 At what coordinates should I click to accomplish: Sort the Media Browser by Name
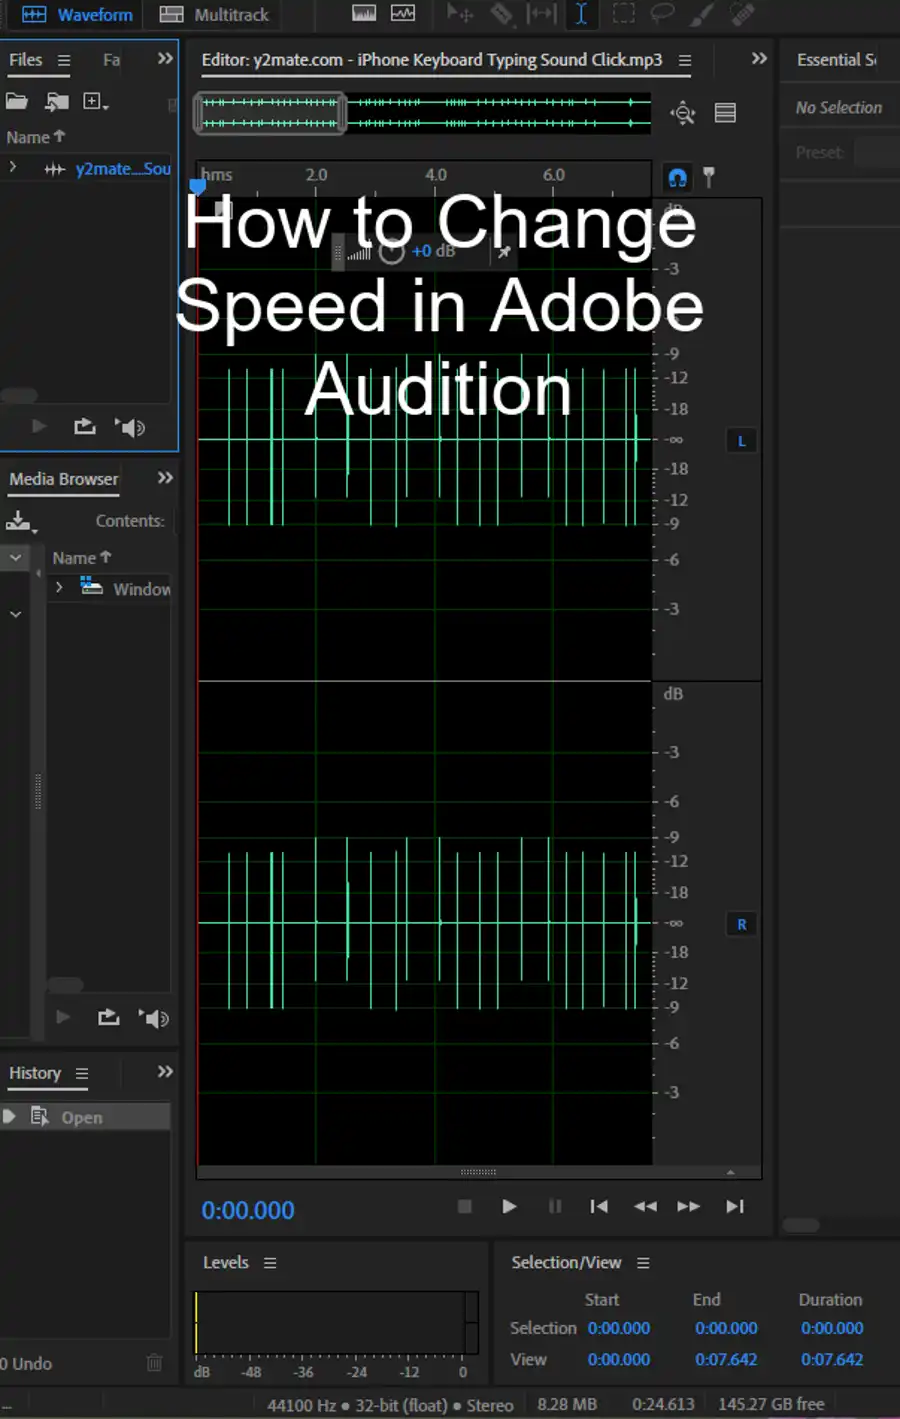coord(81,558)
